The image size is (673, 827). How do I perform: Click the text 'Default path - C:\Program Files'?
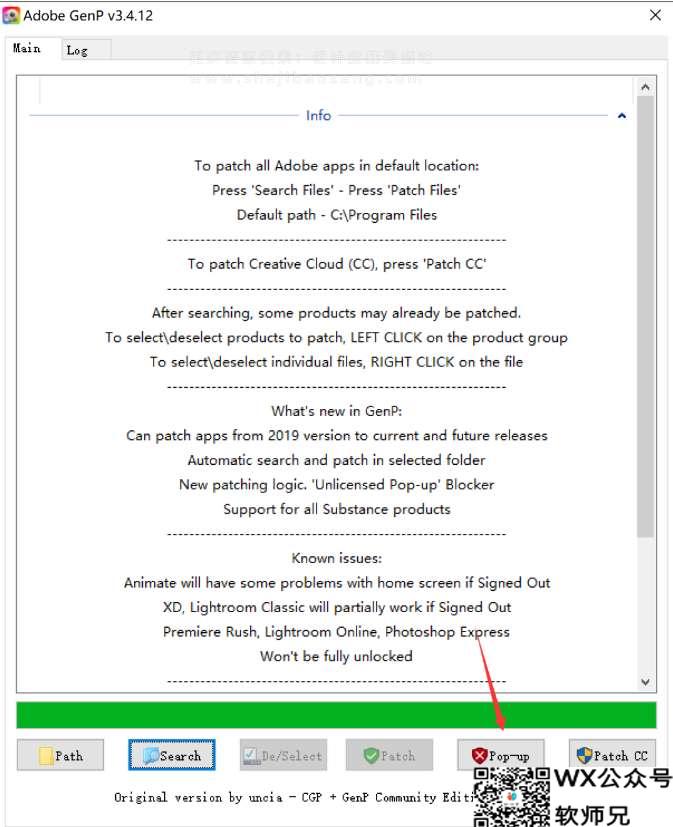336,215
